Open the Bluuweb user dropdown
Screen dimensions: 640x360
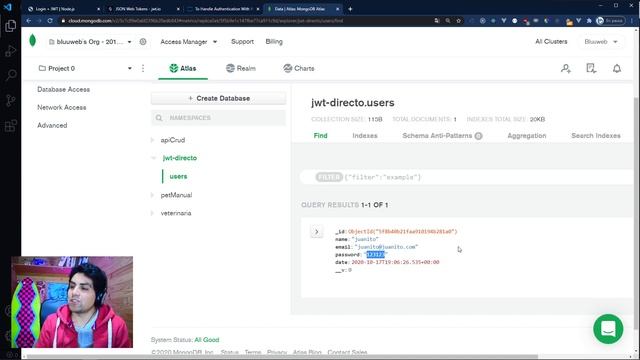[601, 42]
